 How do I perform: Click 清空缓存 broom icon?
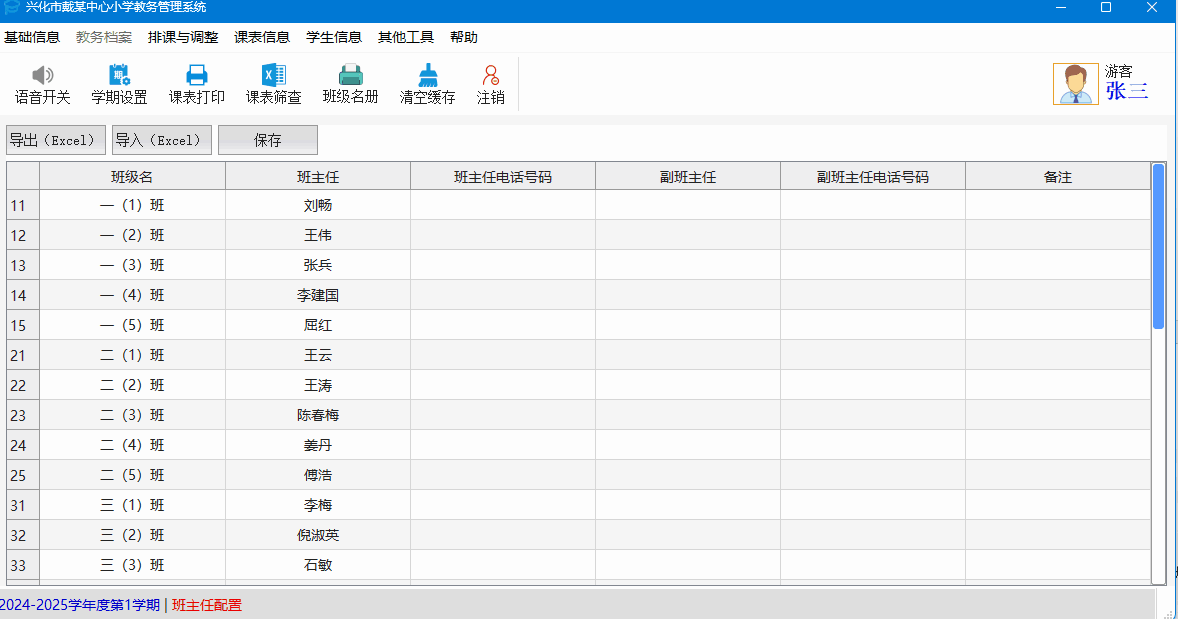pos(428,76)
